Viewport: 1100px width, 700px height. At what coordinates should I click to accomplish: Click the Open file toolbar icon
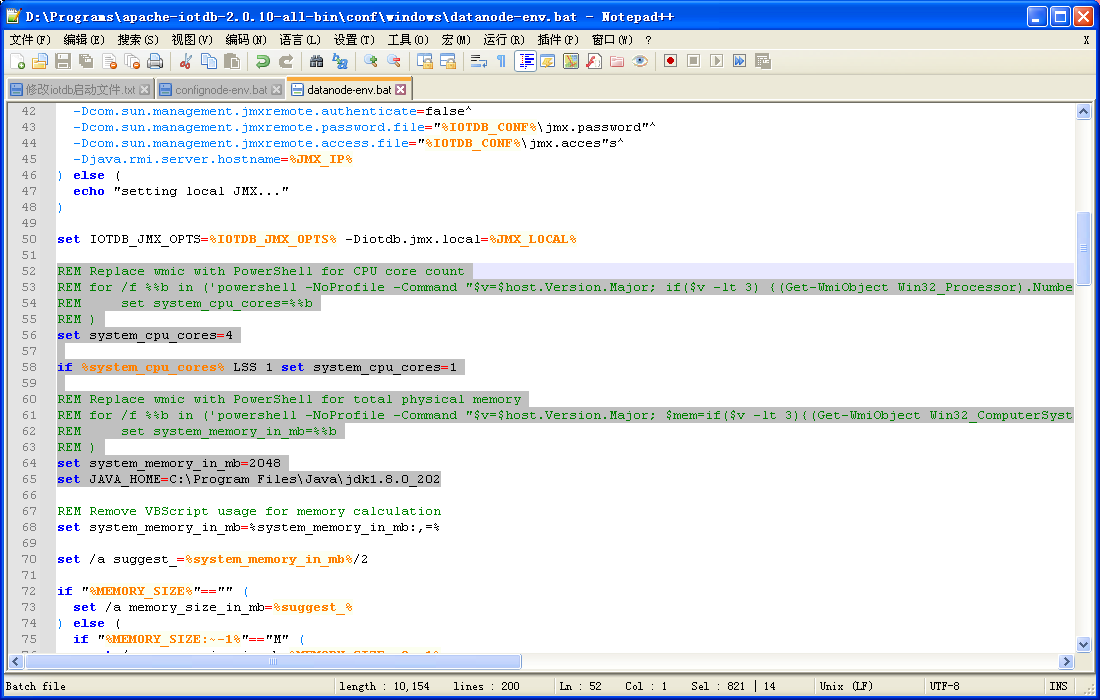point(40,62)
